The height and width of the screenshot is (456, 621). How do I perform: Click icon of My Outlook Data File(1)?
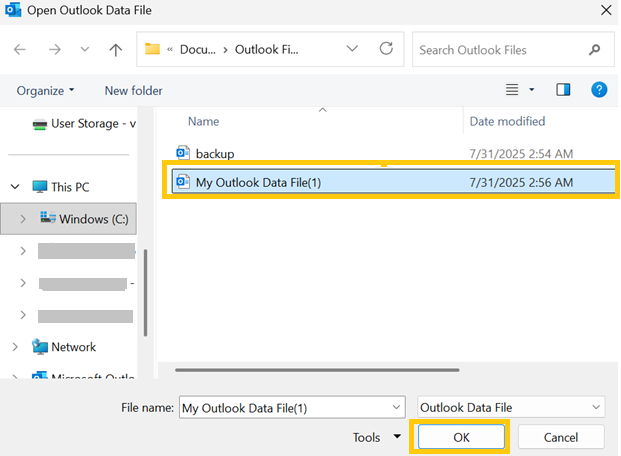(x=183, y=181)
